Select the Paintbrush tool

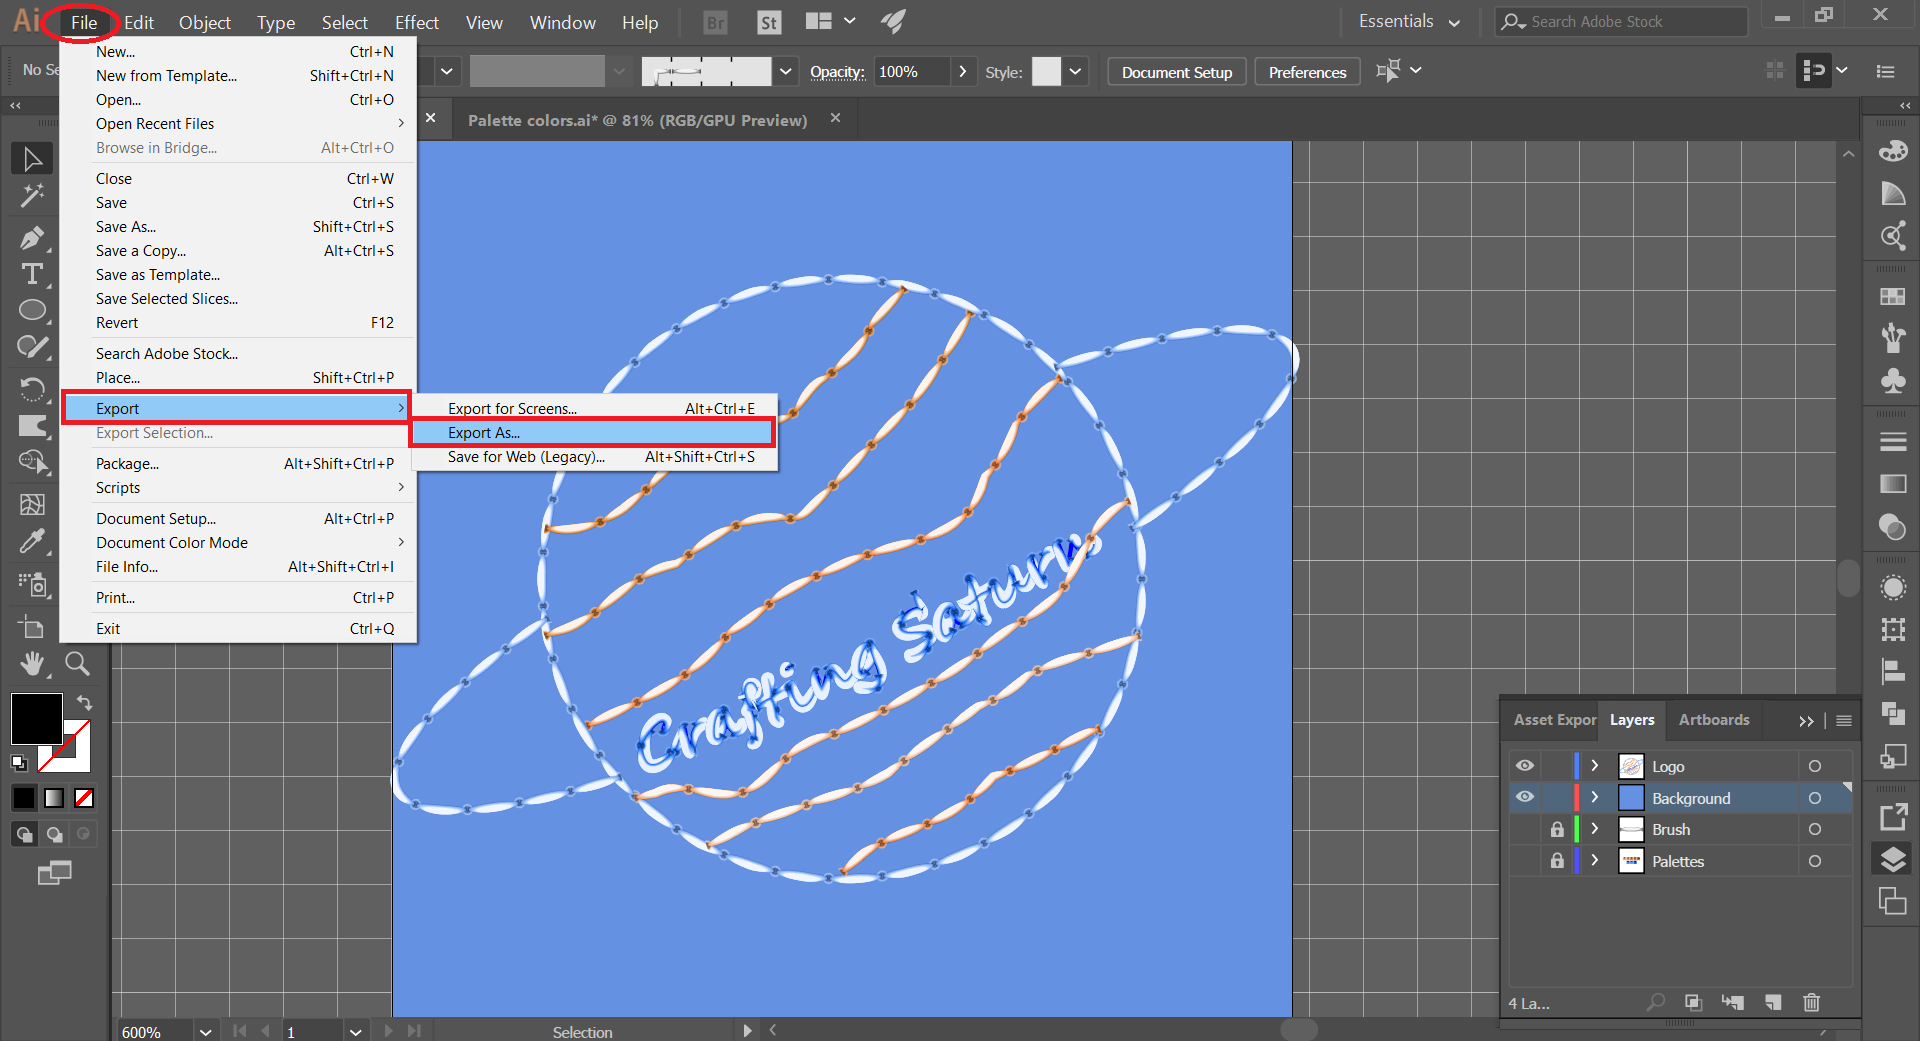[32, 347]
